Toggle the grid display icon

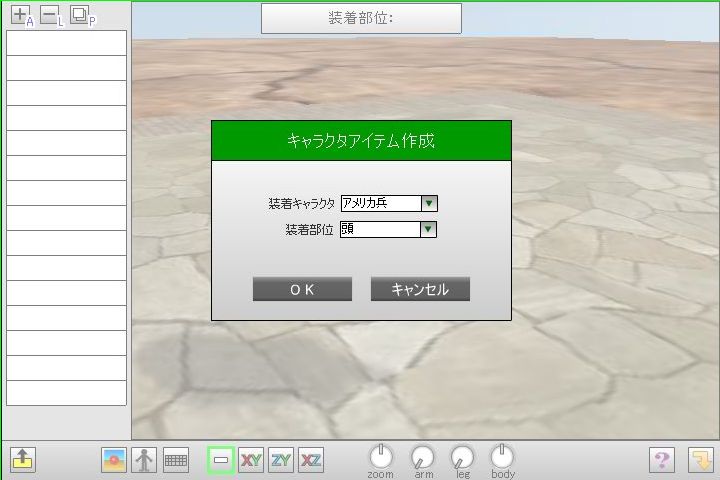[x=176, y=460]
